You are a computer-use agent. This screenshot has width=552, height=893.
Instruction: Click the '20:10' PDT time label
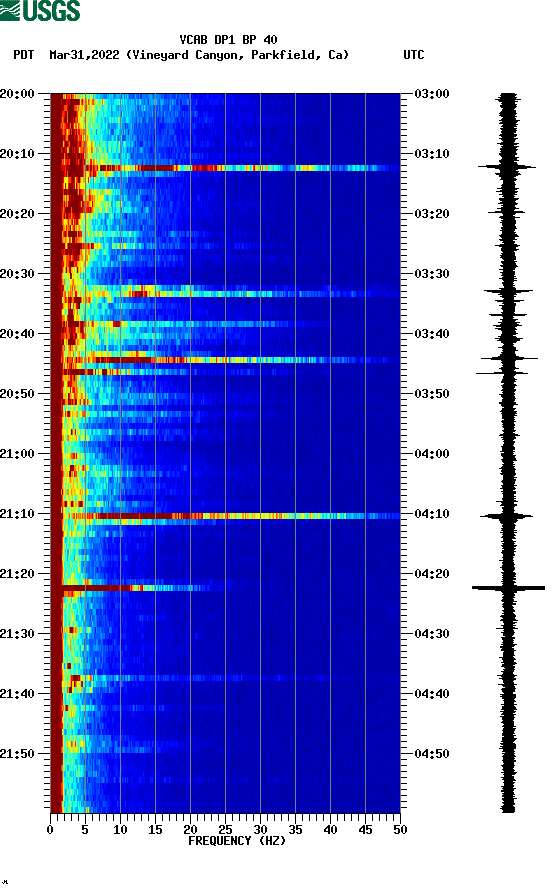[x=17, y=154]
